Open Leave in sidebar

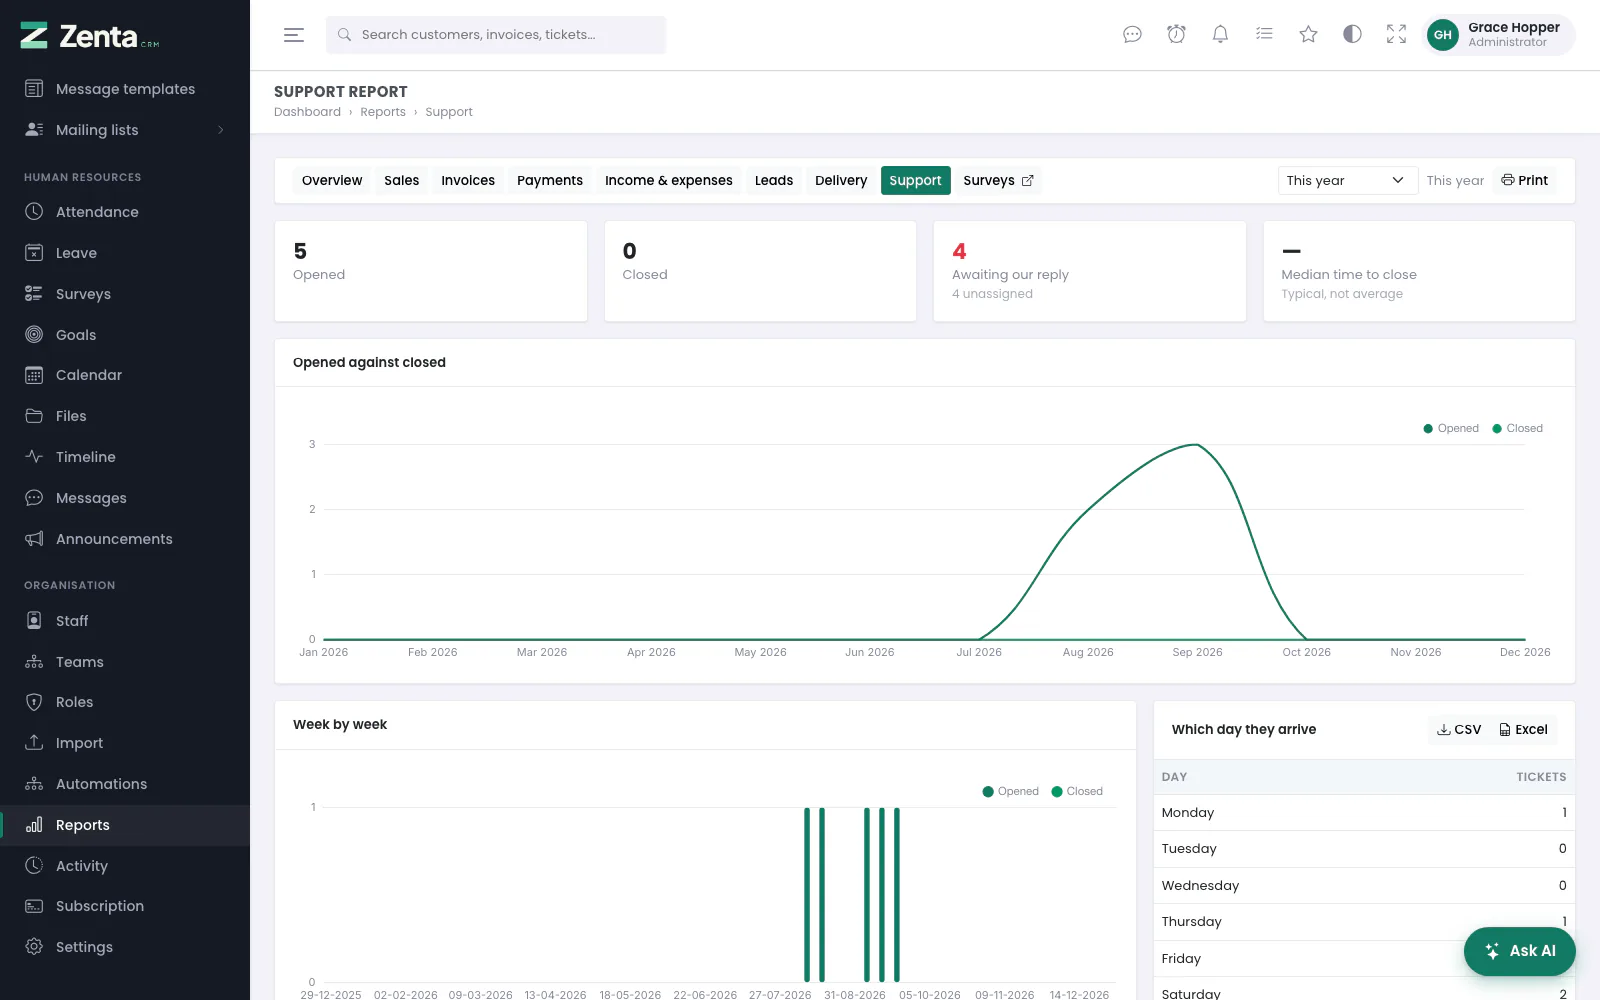tap(125, 253)
